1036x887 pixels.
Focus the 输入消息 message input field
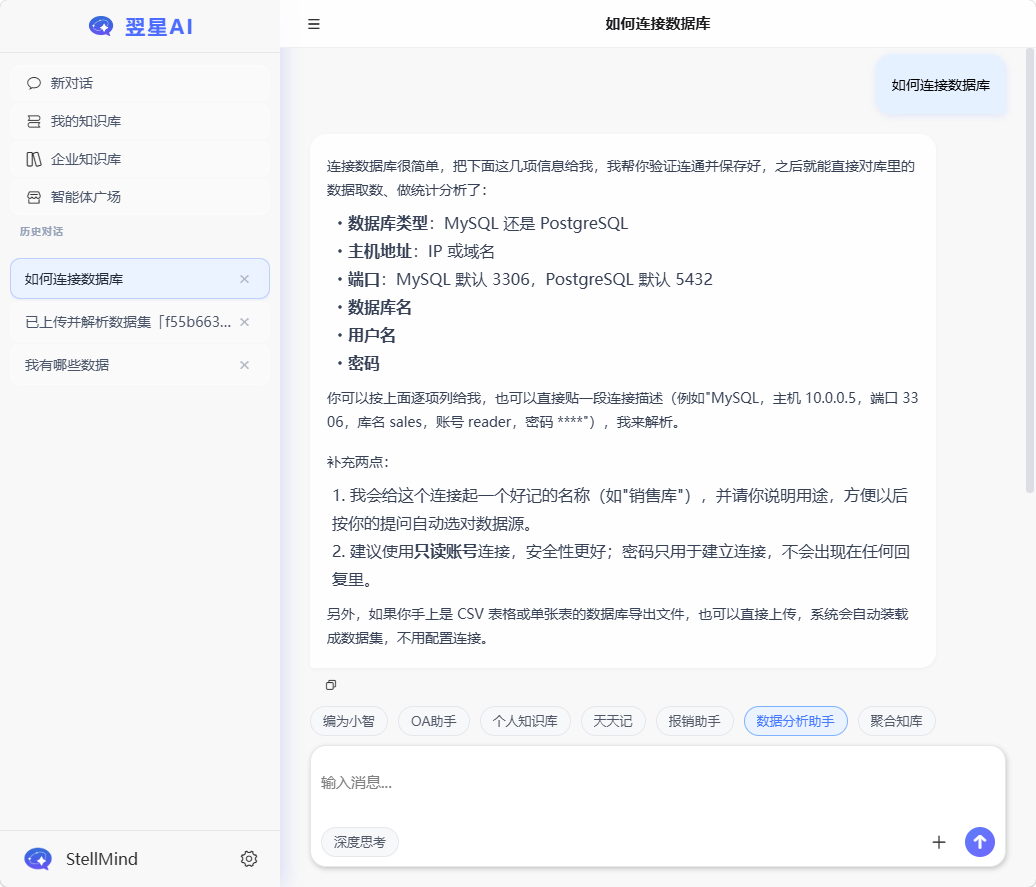point(657,783)
